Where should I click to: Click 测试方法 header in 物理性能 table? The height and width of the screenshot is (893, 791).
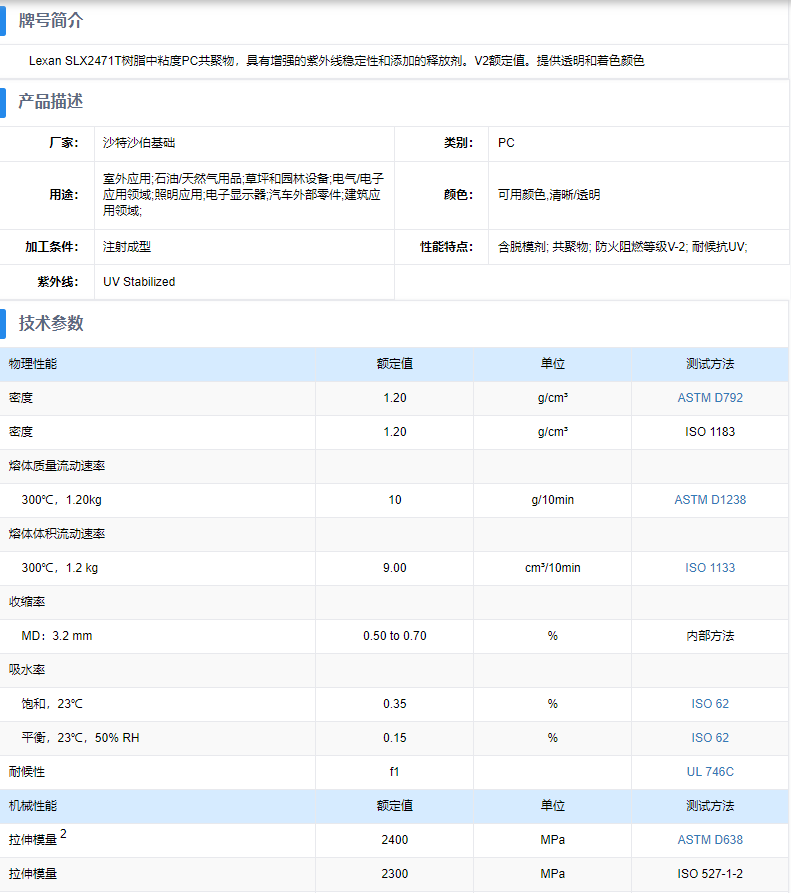click(x=710, y=364)
